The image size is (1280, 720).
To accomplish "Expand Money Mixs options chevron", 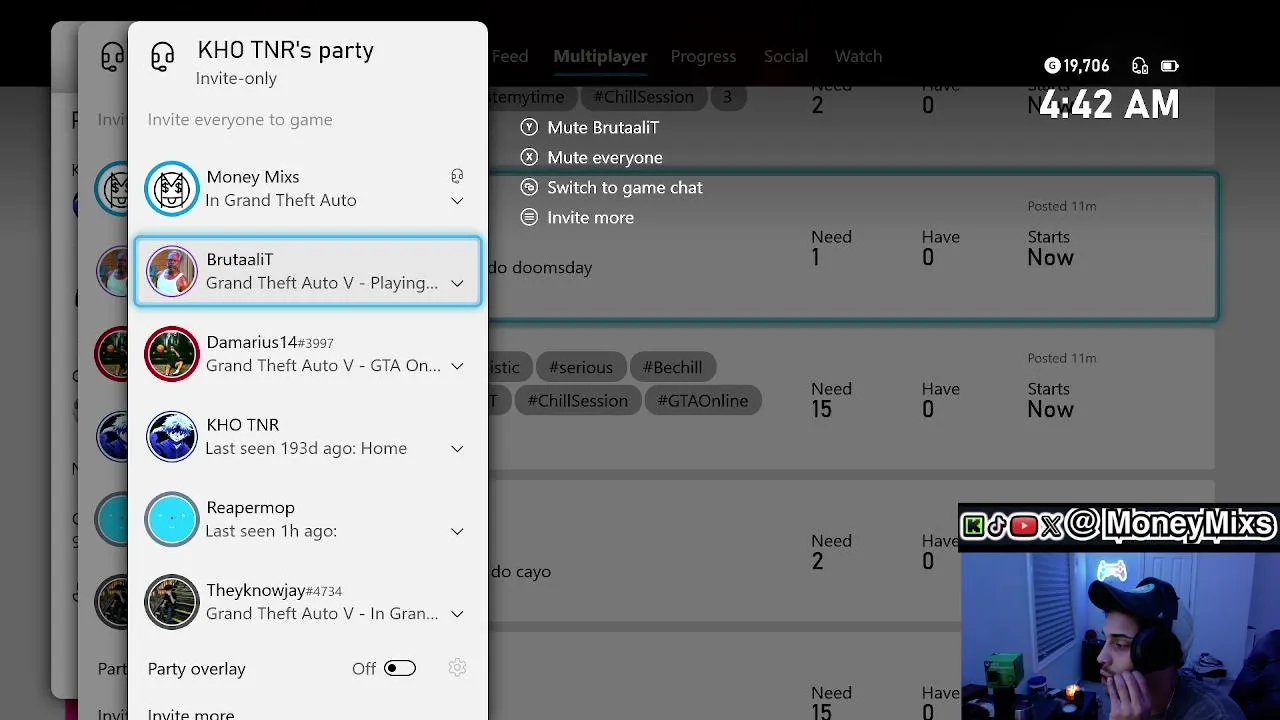I will pyautogui.click(x=457, y=201).
